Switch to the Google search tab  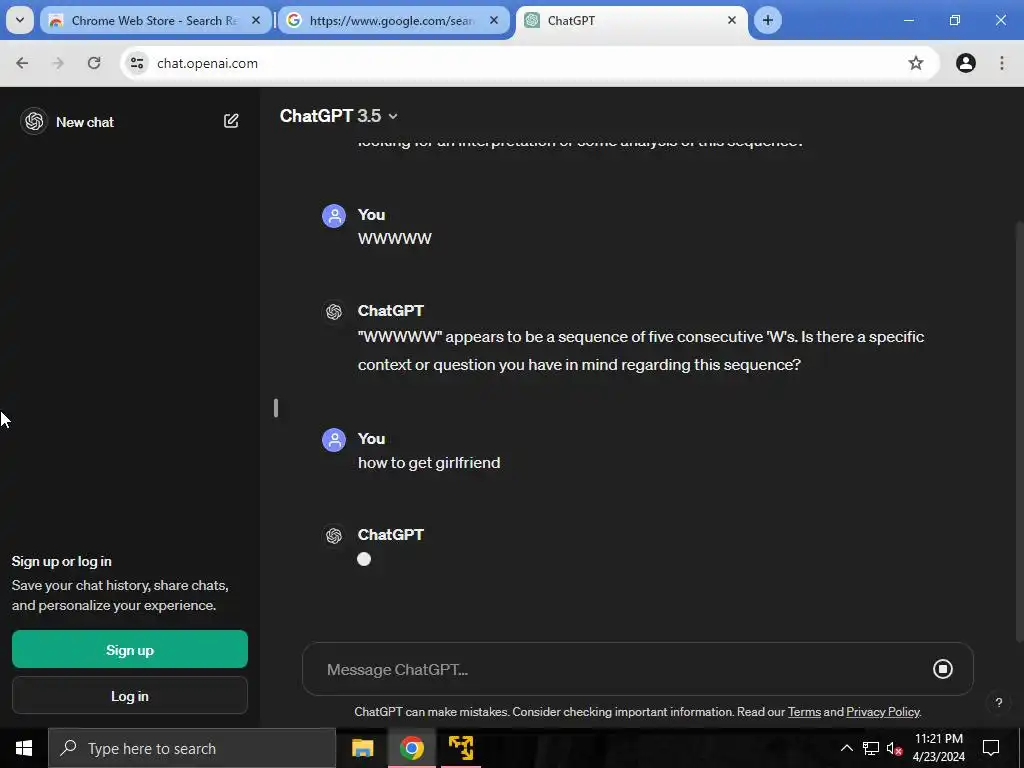[394, 20]
